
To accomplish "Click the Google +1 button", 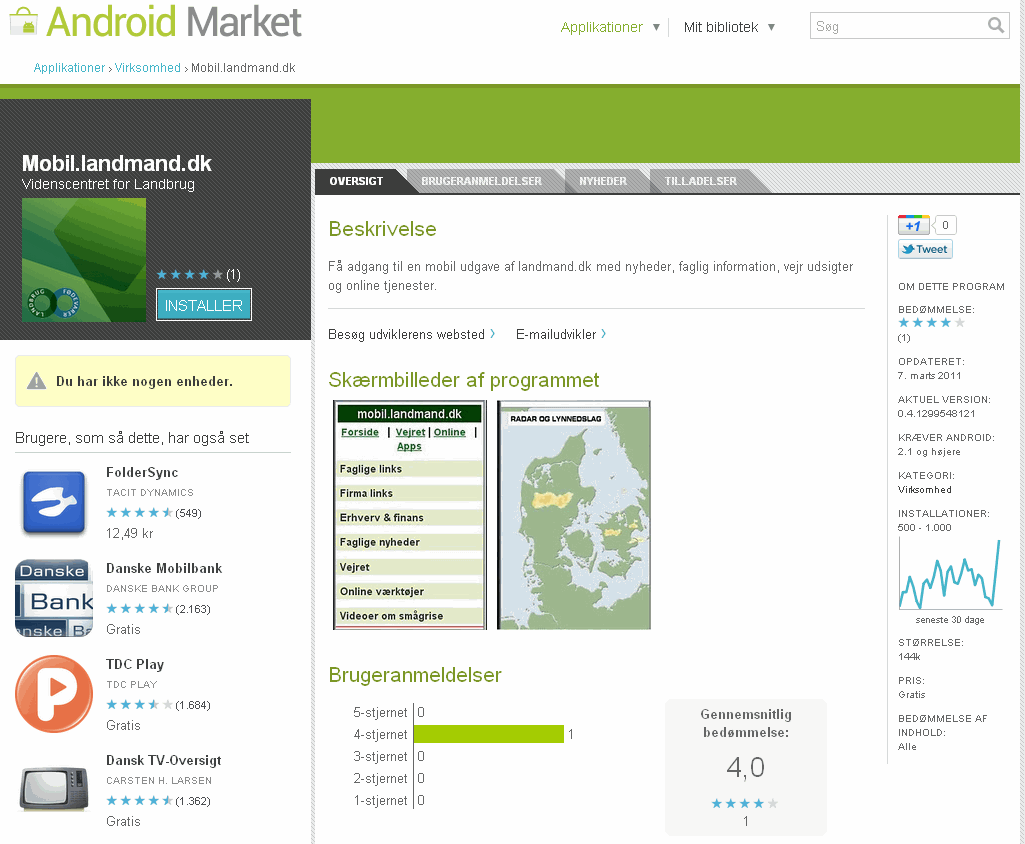I will (x=914, y=226).
